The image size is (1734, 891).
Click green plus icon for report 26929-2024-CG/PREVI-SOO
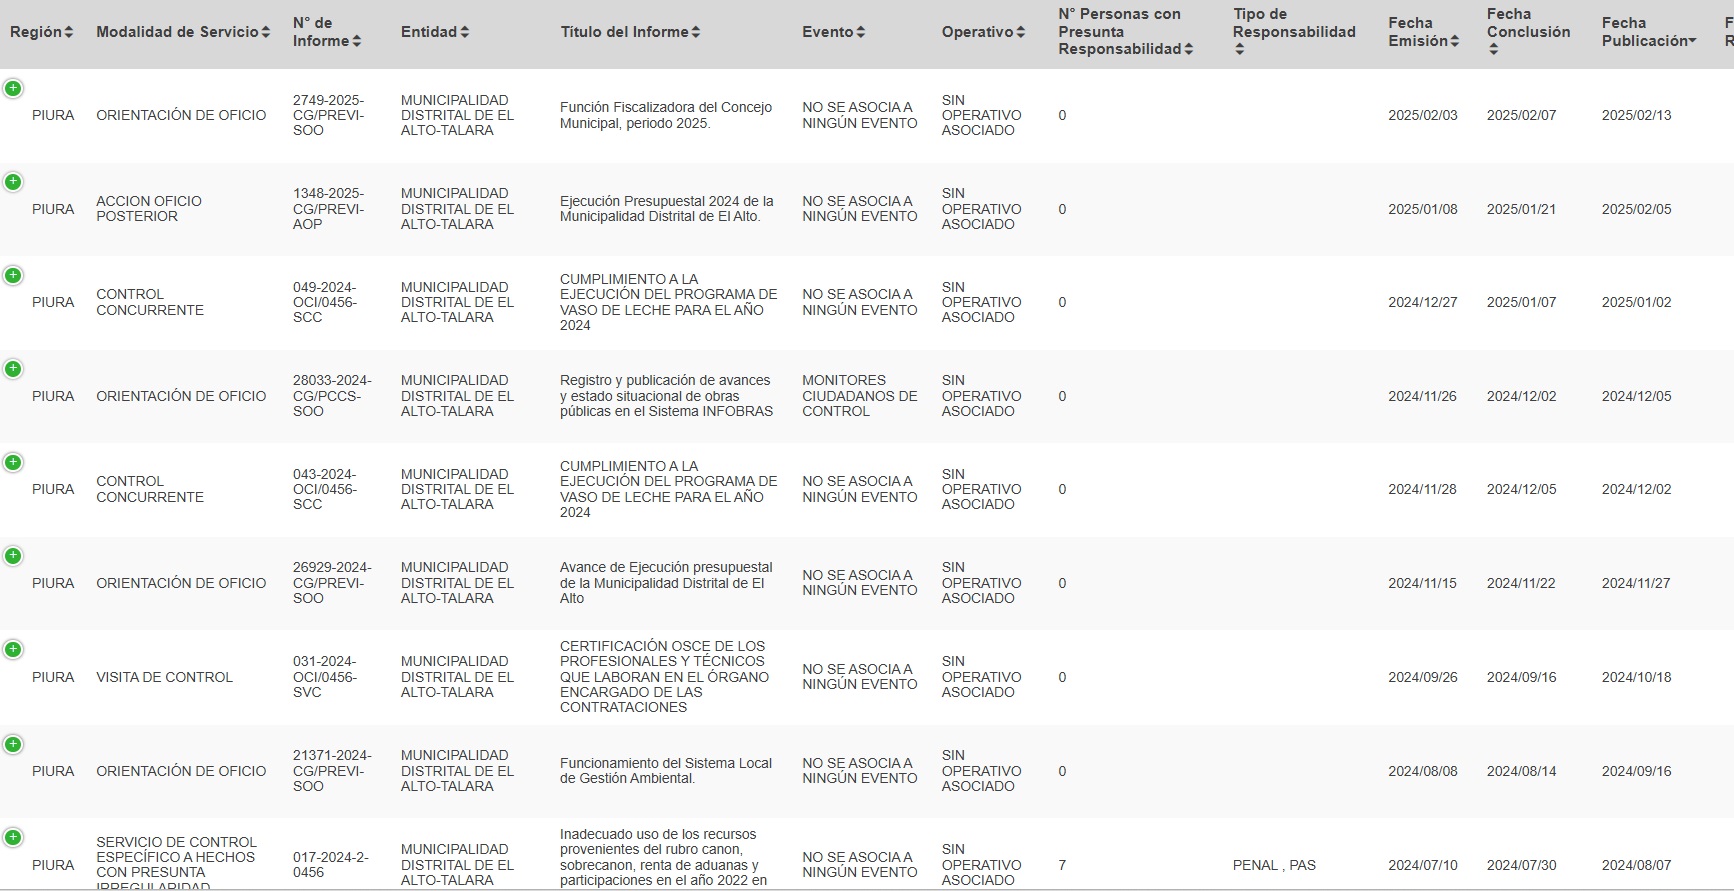pyautogui.click(x=13, y=556)
